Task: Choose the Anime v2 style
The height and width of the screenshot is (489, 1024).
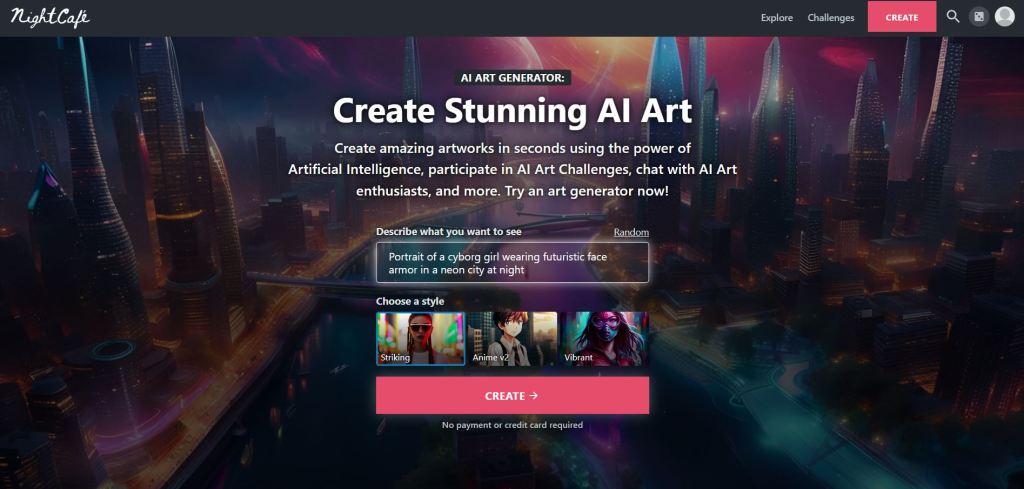Action: pos(513,338)
